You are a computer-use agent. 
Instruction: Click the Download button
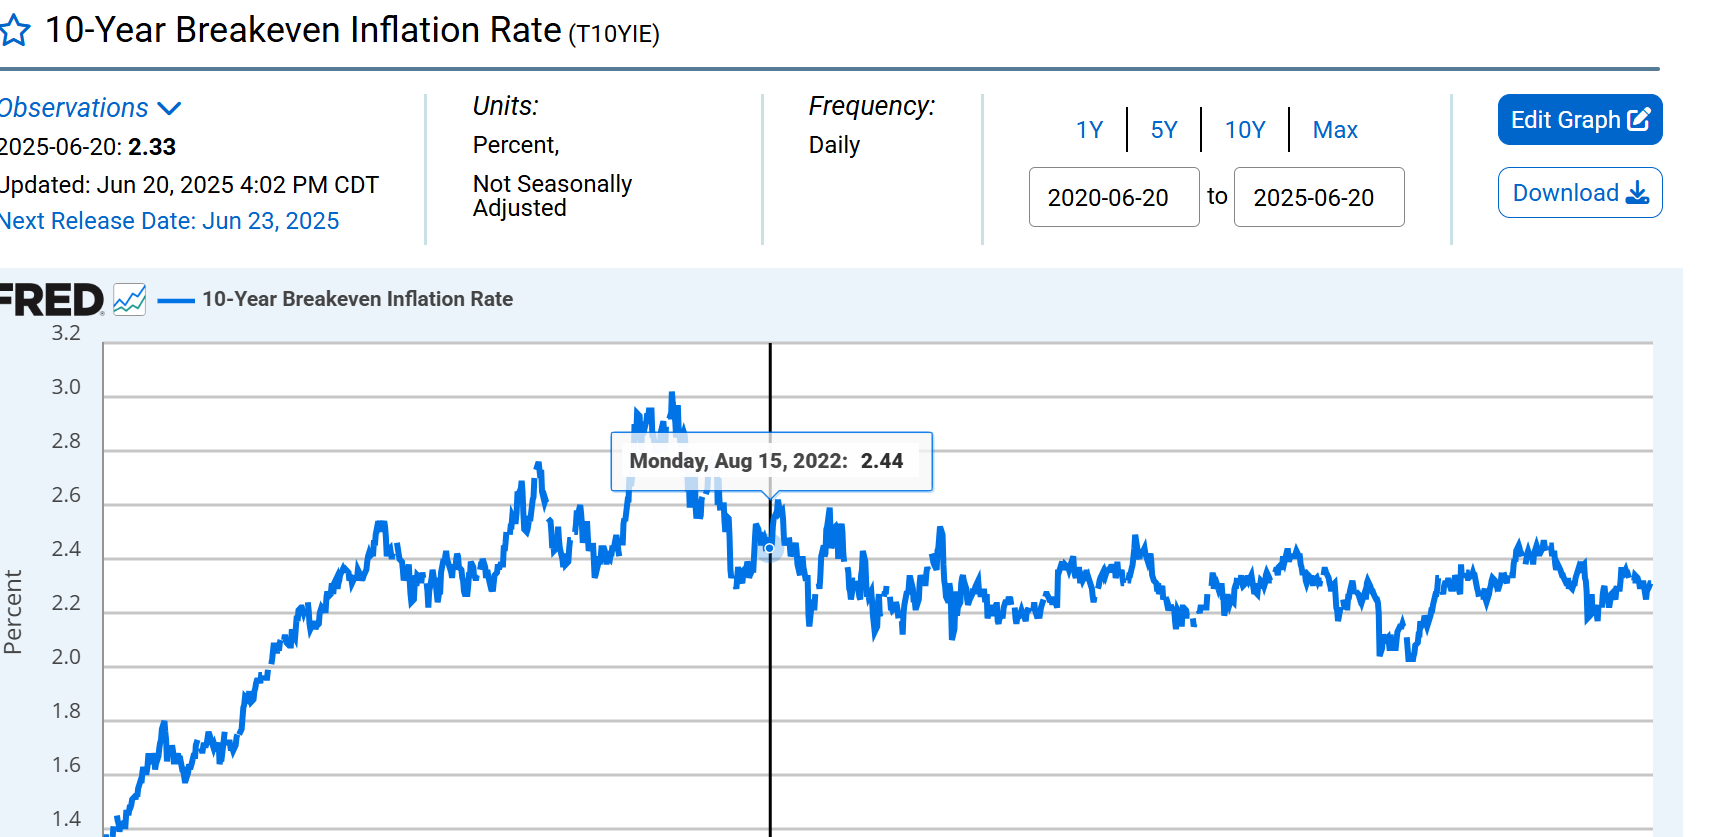tap(1580, 193)
